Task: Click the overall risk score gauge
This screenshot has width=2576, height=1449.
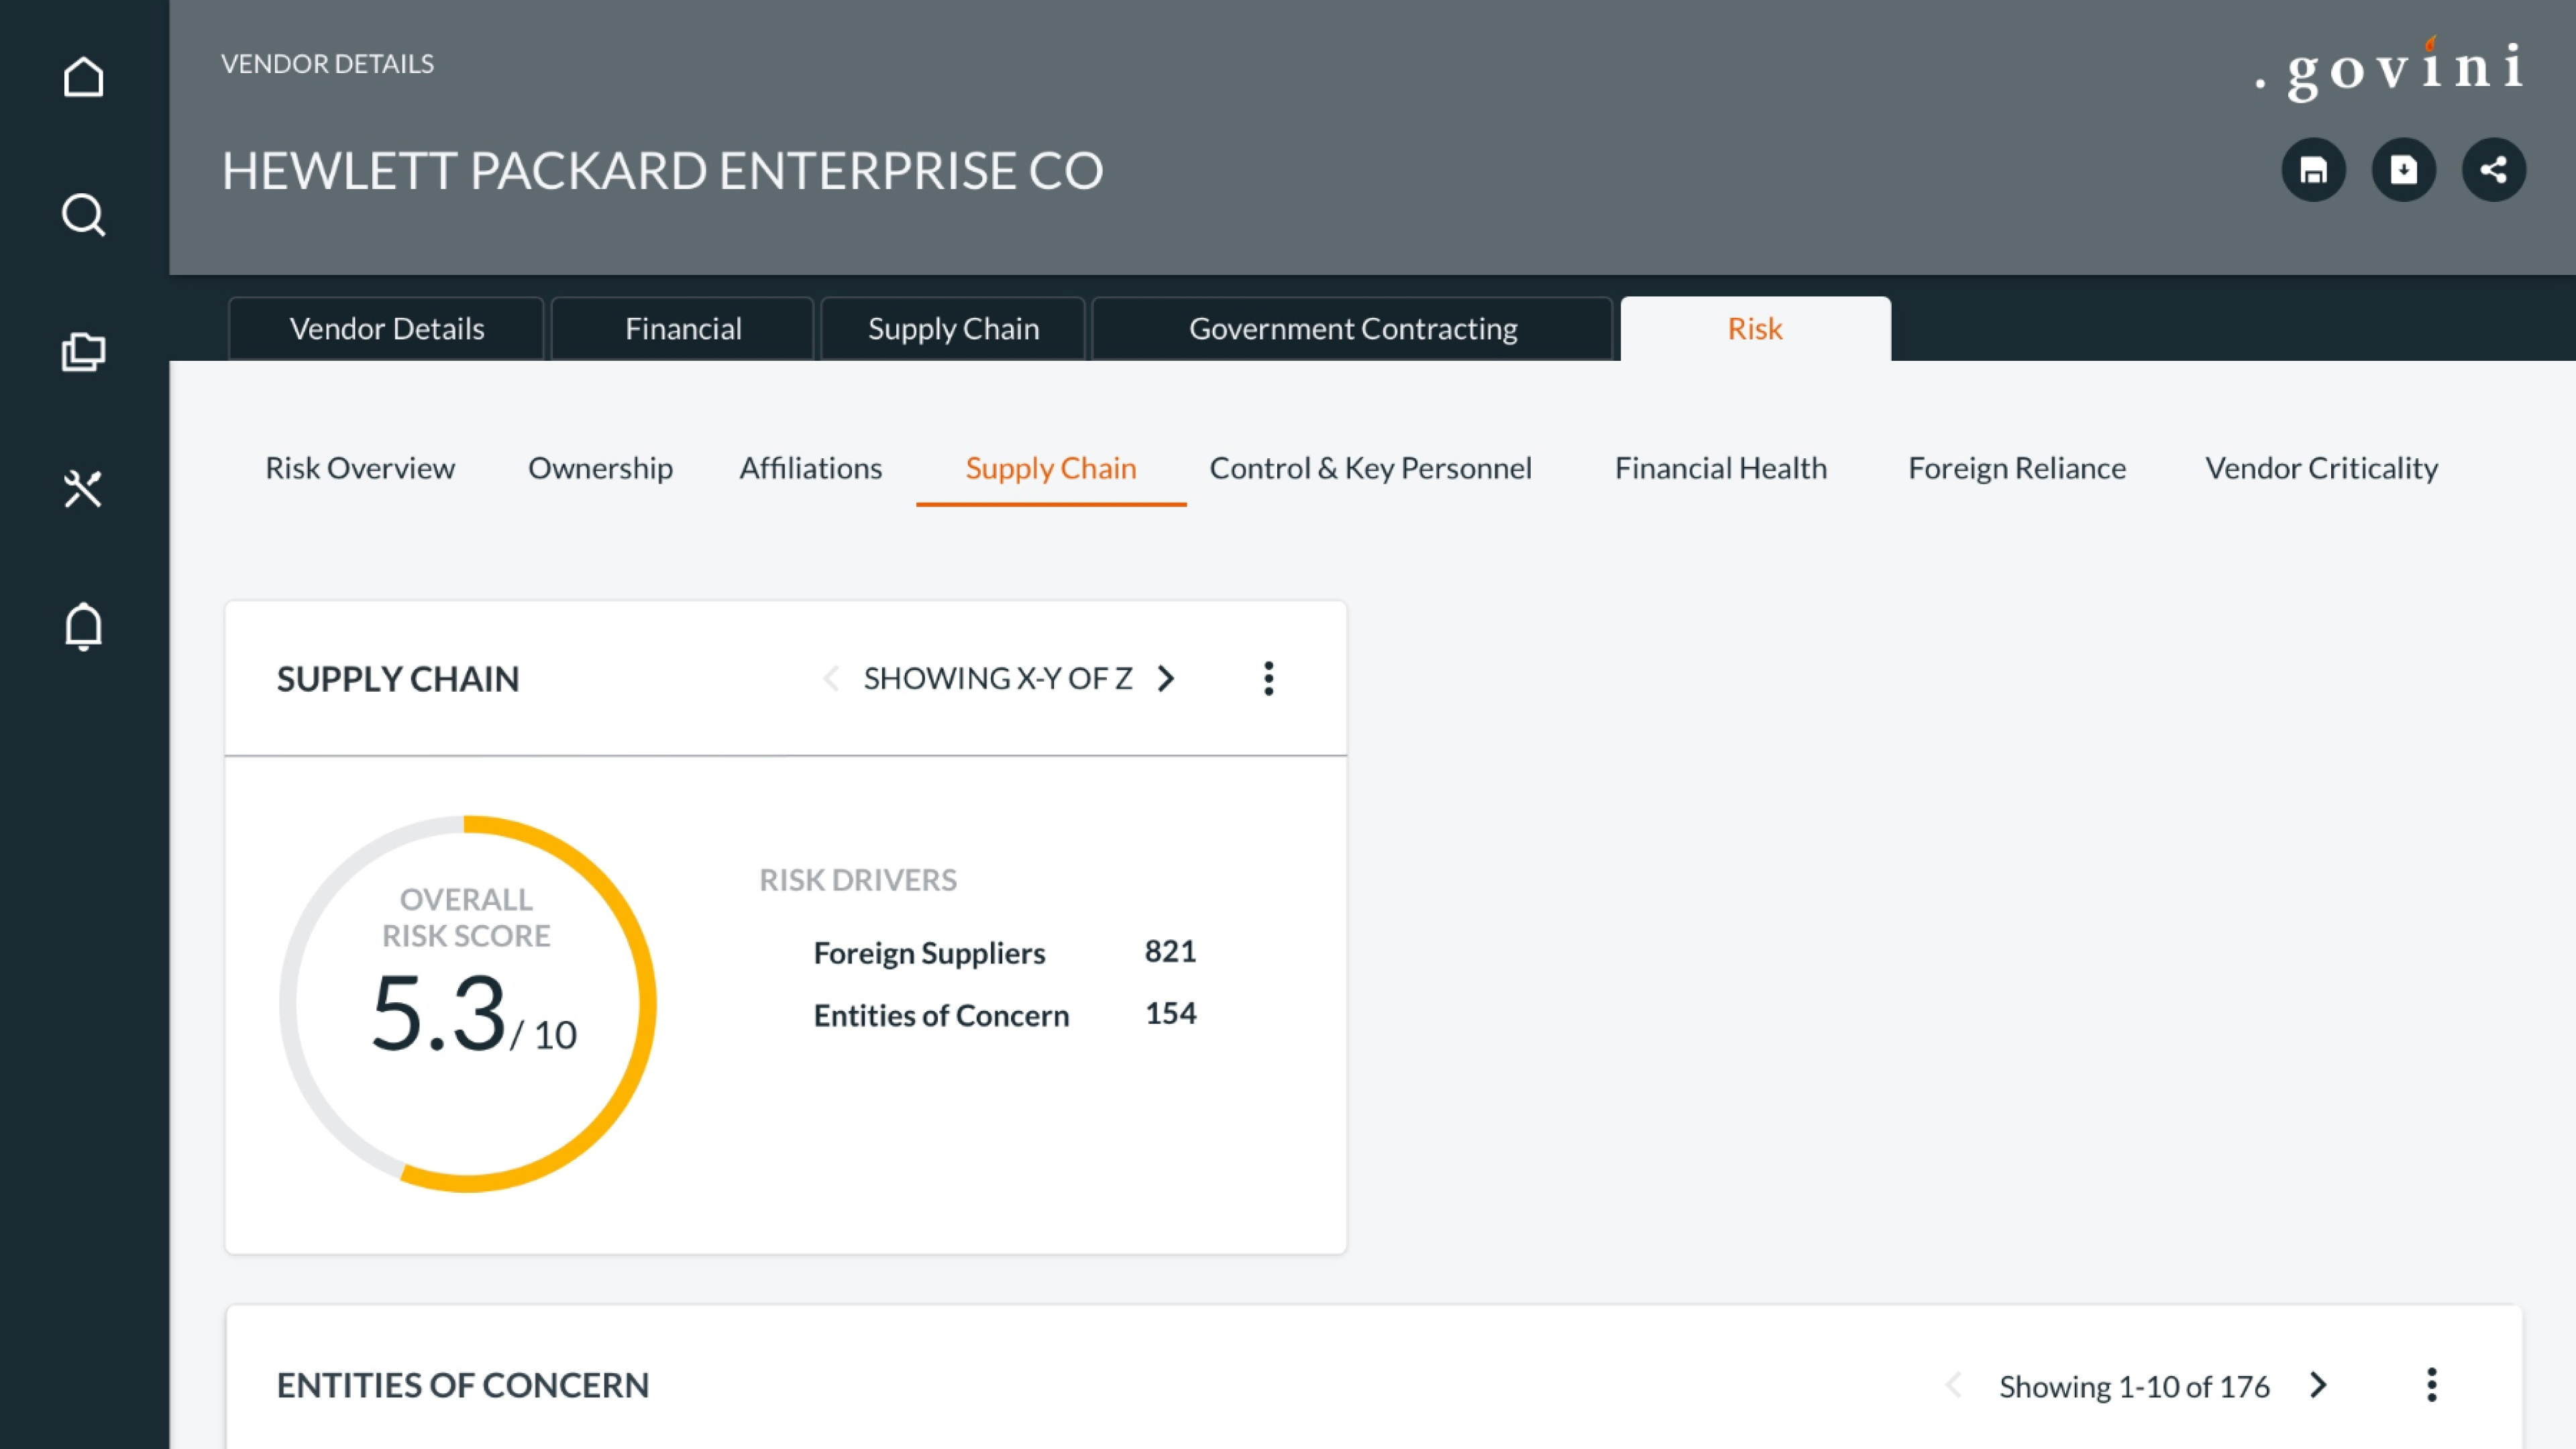Action: coord(467,1003)
